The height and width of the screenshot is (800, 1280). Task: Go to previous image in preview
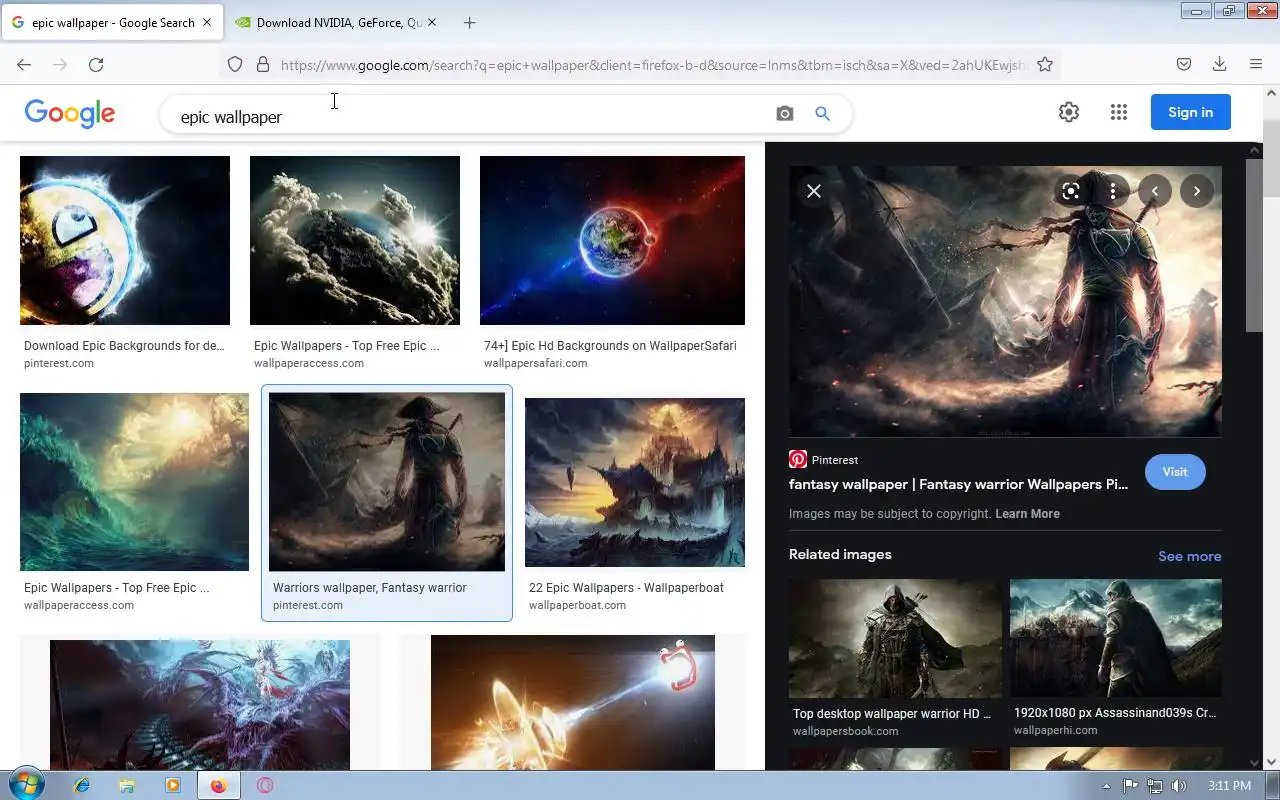(x=1155, y=191)
